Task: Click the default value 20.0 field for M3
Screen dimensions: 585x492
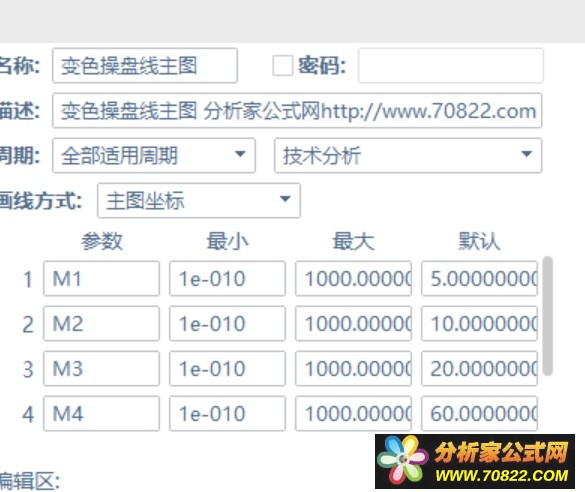Action: click(479, 369)
